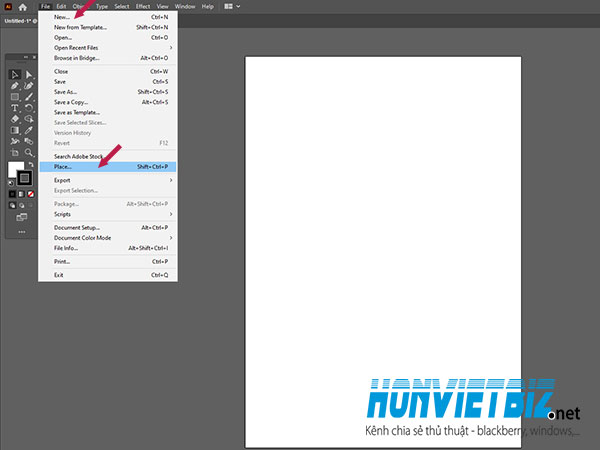Select the Zoom tool
Screen dimensions: 600x450
coord(29,153)
